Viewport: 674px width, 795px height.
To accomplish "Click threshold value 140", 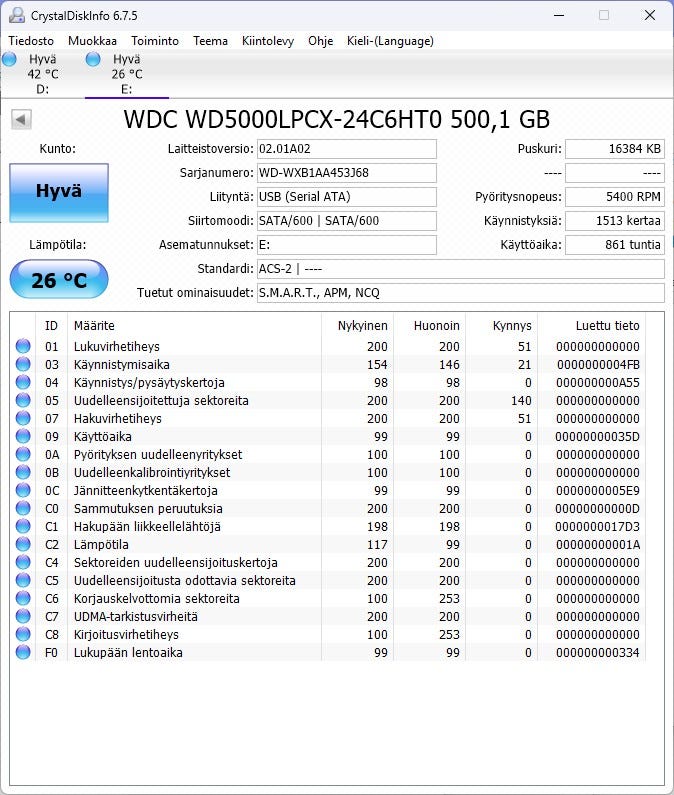I will (521, 401).
